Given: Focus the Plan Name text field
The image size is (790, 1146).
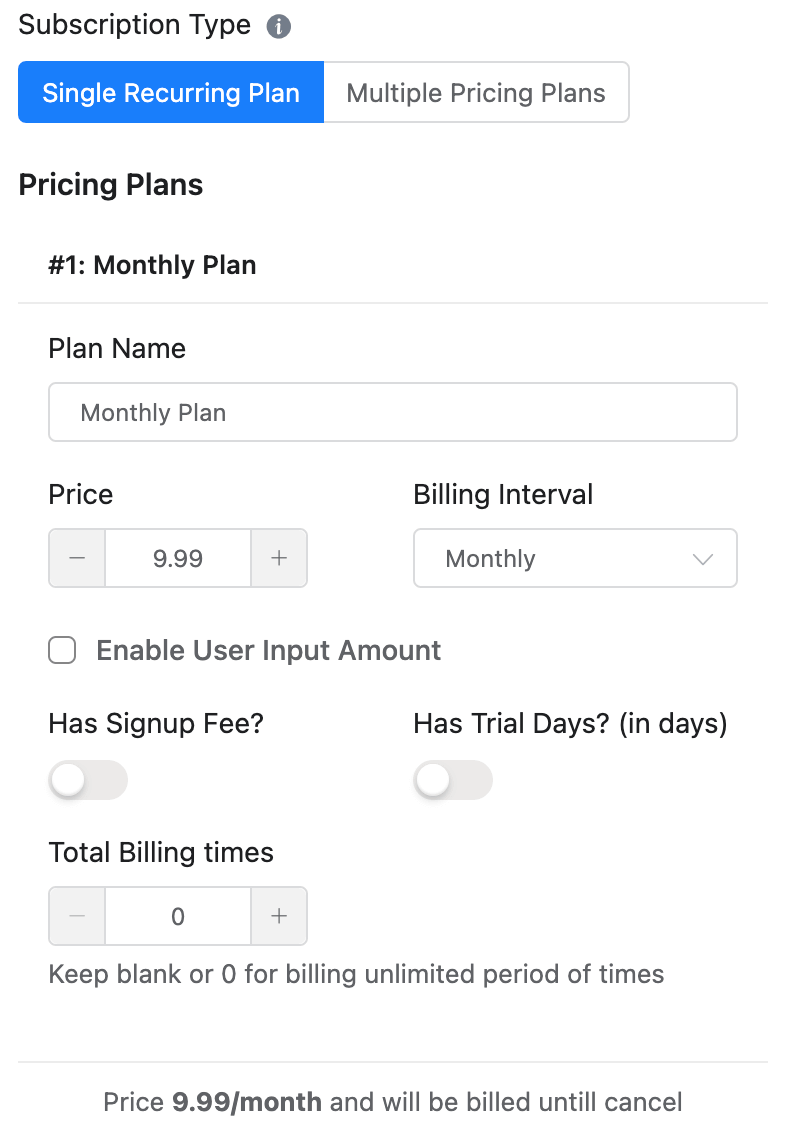Looking at the screenshot, I should 392,412.
